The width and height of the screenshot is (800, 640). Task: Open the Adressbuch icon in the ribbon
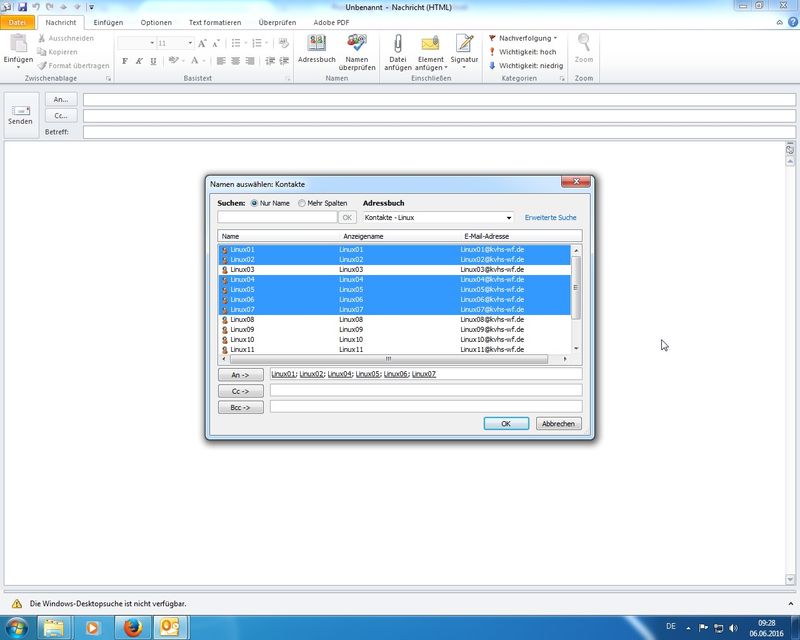coord(316,44)
